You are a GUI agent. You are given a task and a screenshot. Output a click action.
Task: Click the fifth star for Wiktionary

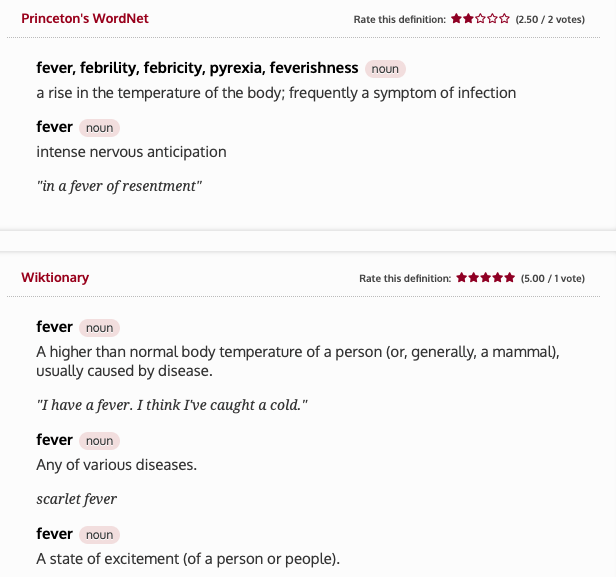(510, 278)
